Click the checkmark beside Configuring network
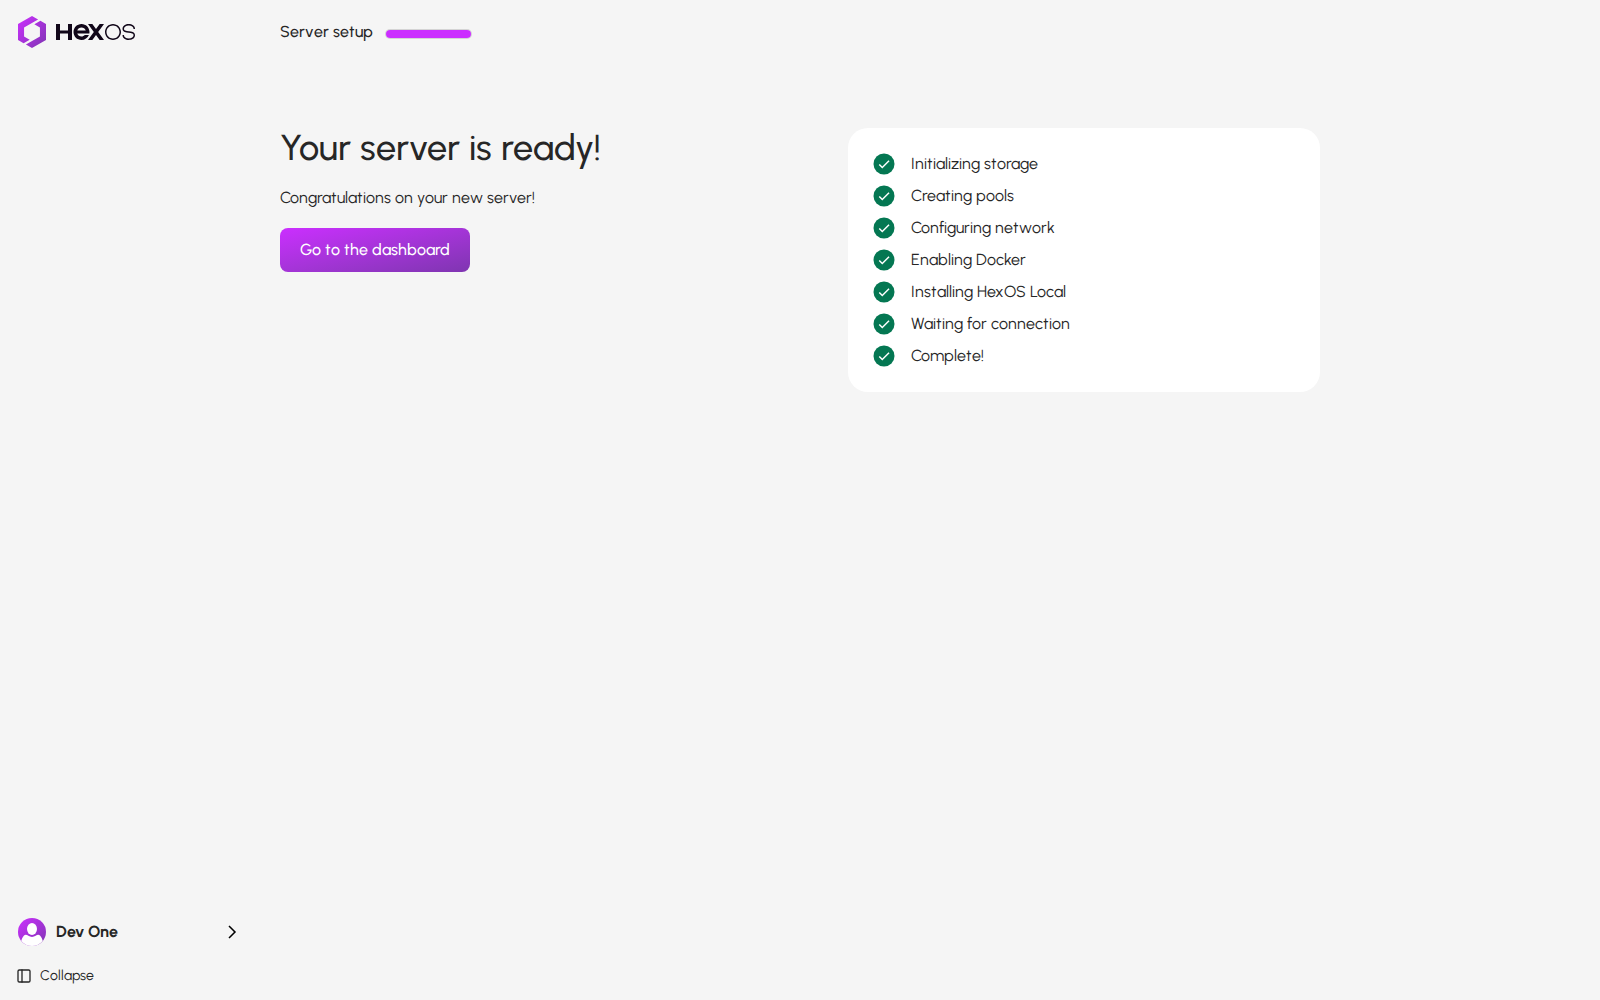Viewport: 1600px width, 1000px height. point(884,228)
